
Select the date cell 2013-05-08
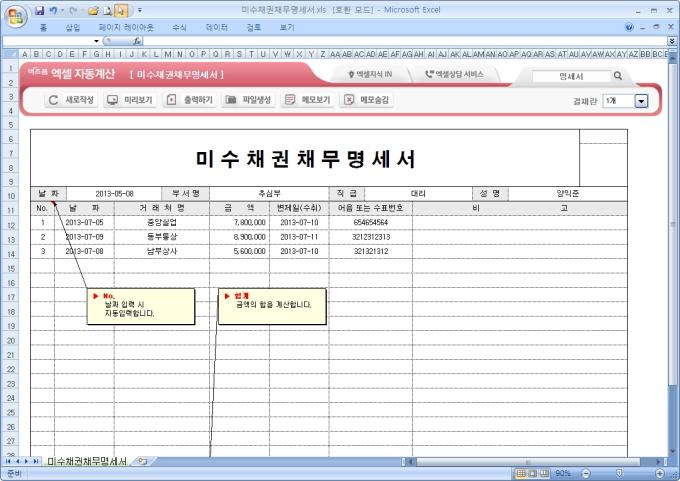click(x=114, y=193)
